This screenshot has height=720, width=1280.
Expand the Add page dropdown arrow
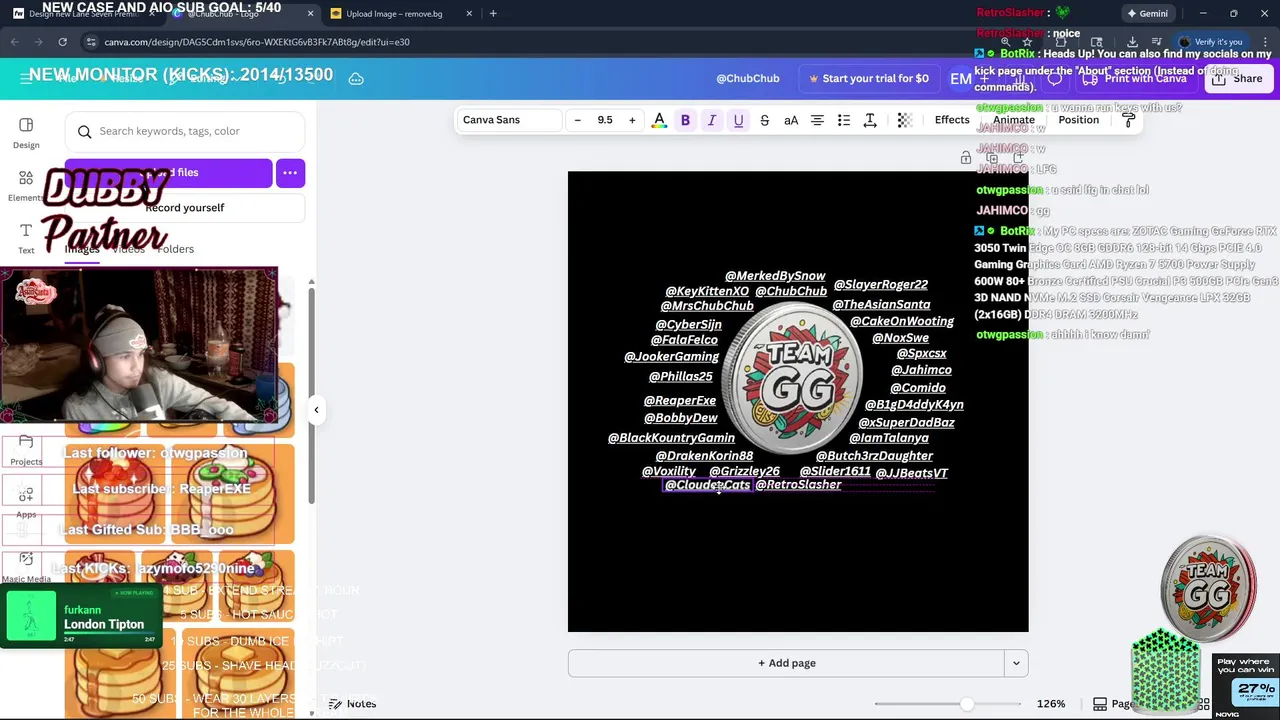click(x=1016, y=663)
